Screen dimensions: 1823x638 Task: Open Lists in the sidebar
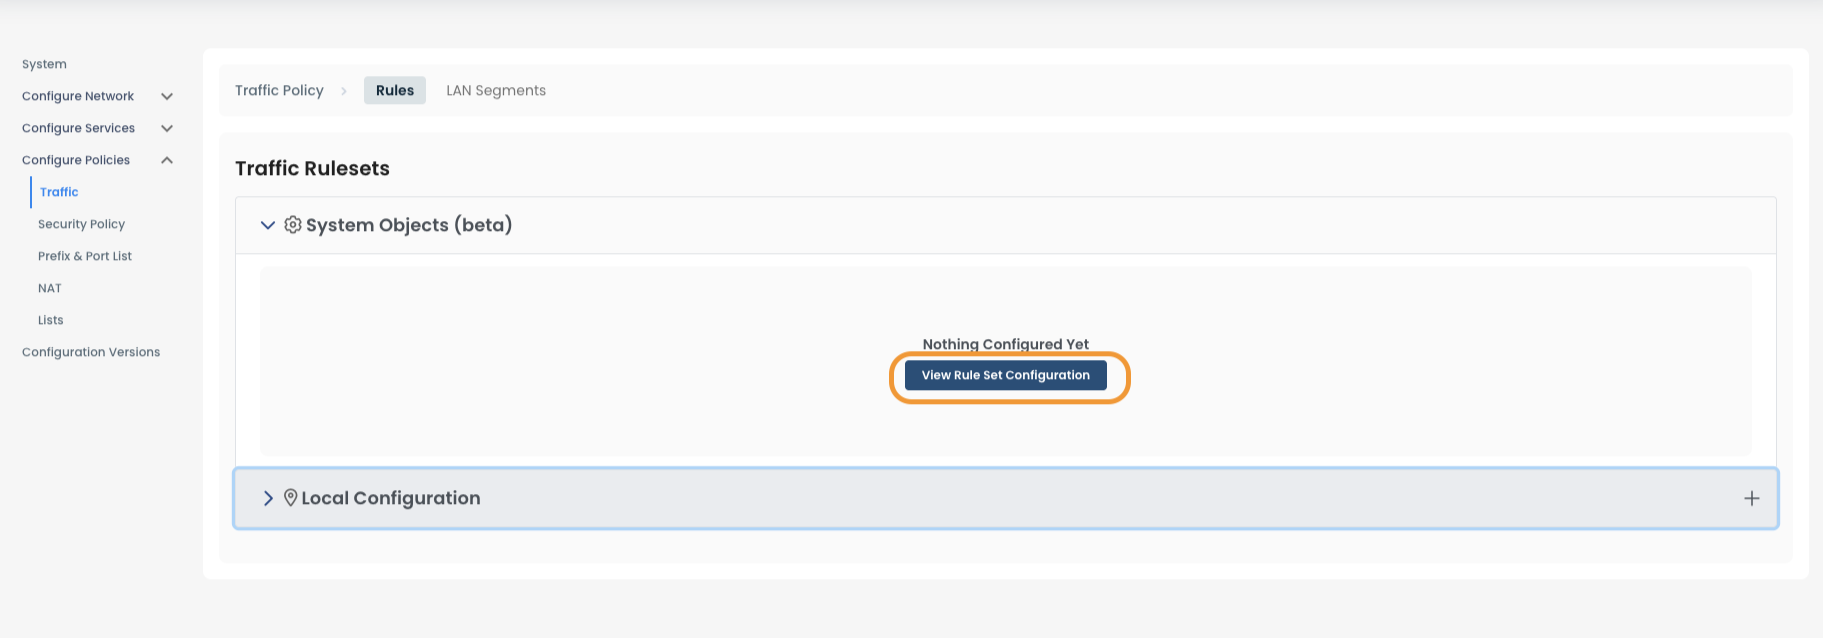(50, 320)
